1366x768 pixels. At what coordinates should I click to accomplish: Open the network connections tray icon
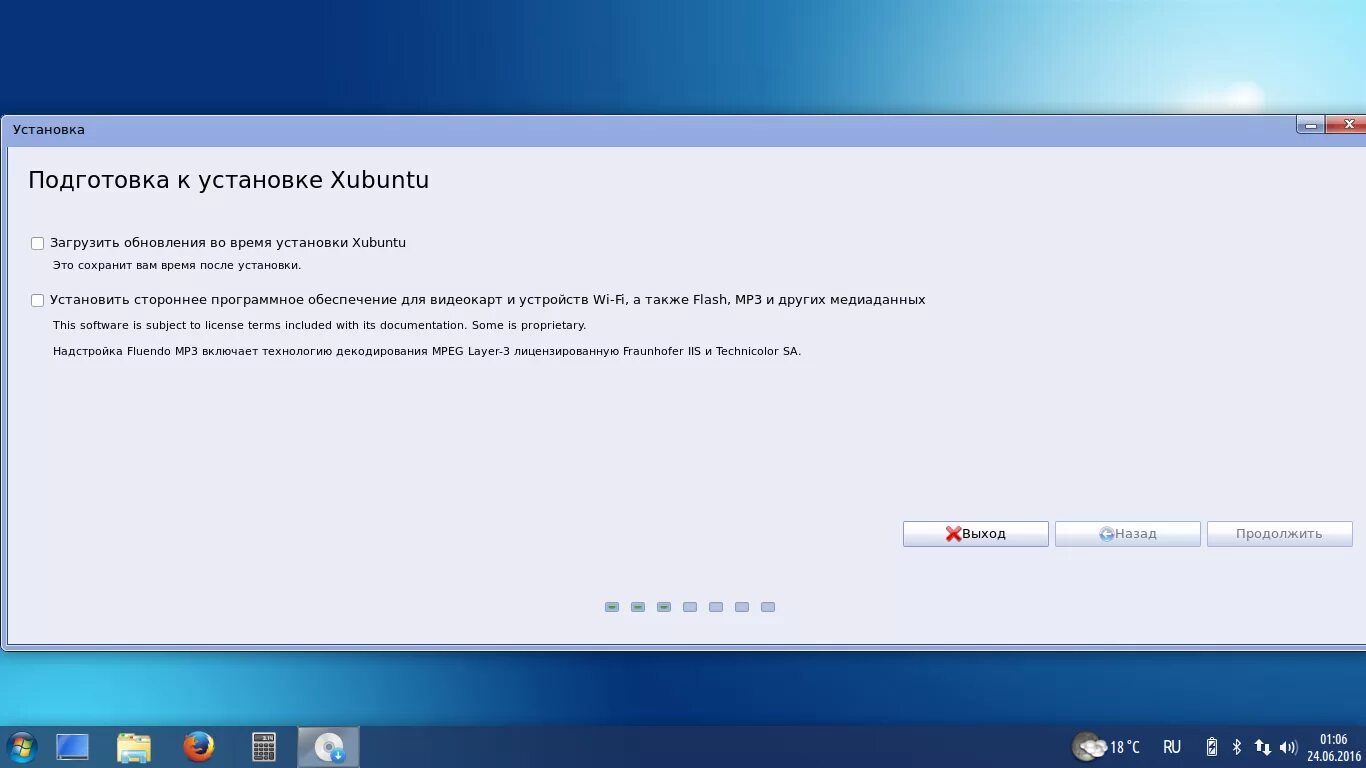coord(1262,747)
